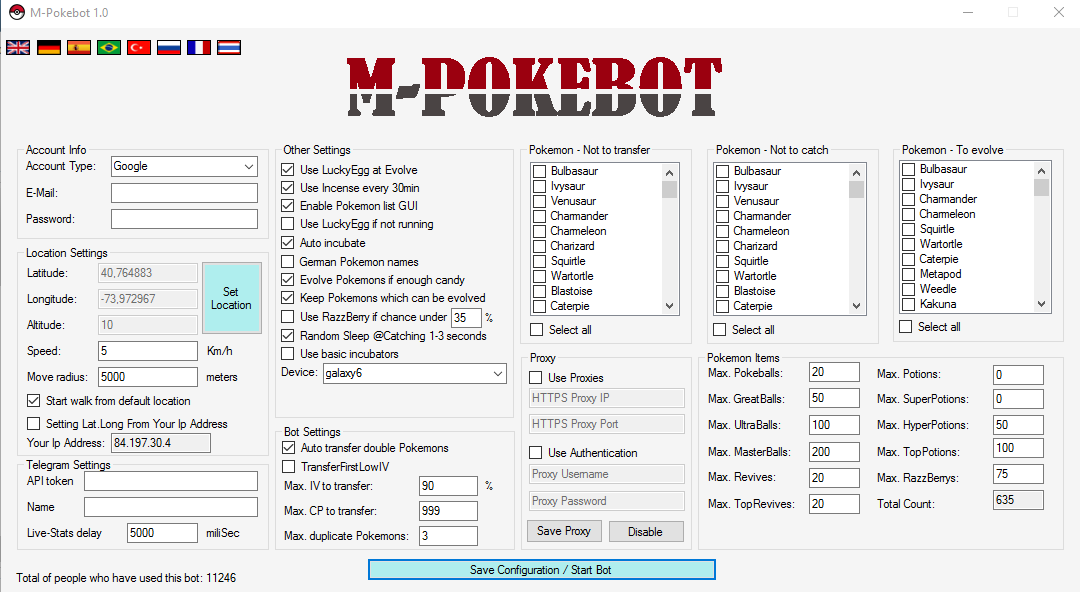Select the German flag language
Screen dimensions: 1080x592
48,48
